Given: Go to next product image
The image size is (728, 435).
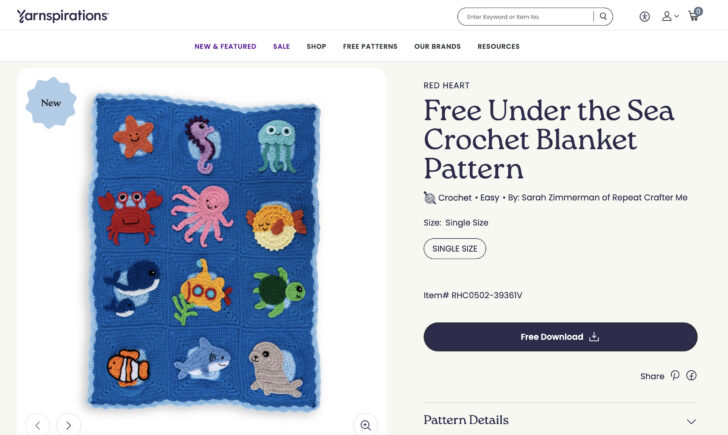Looking at the screenshot, I should coord(68,425).
